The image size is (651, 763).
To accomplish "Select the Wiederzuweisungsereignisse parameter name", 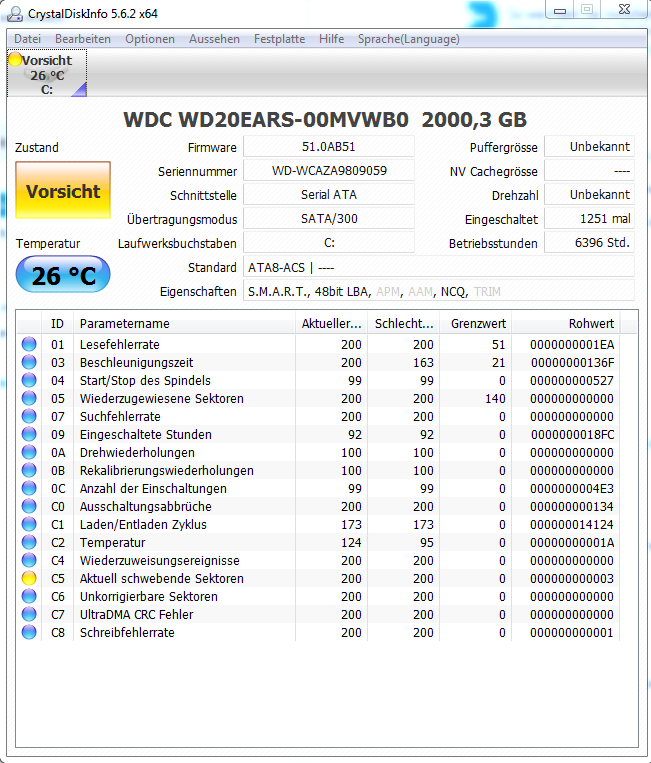I will click(160, 561).
